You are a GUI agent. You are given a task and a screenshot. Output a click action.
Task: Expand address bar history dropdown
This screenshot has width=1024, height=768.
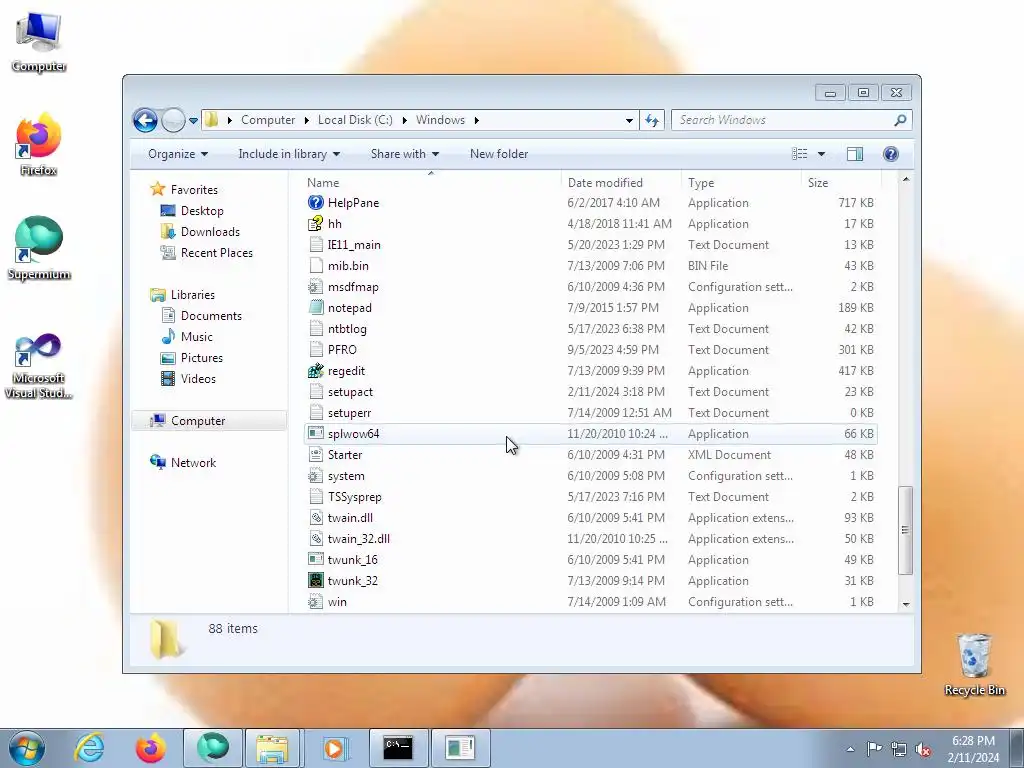tap(629, 120)
